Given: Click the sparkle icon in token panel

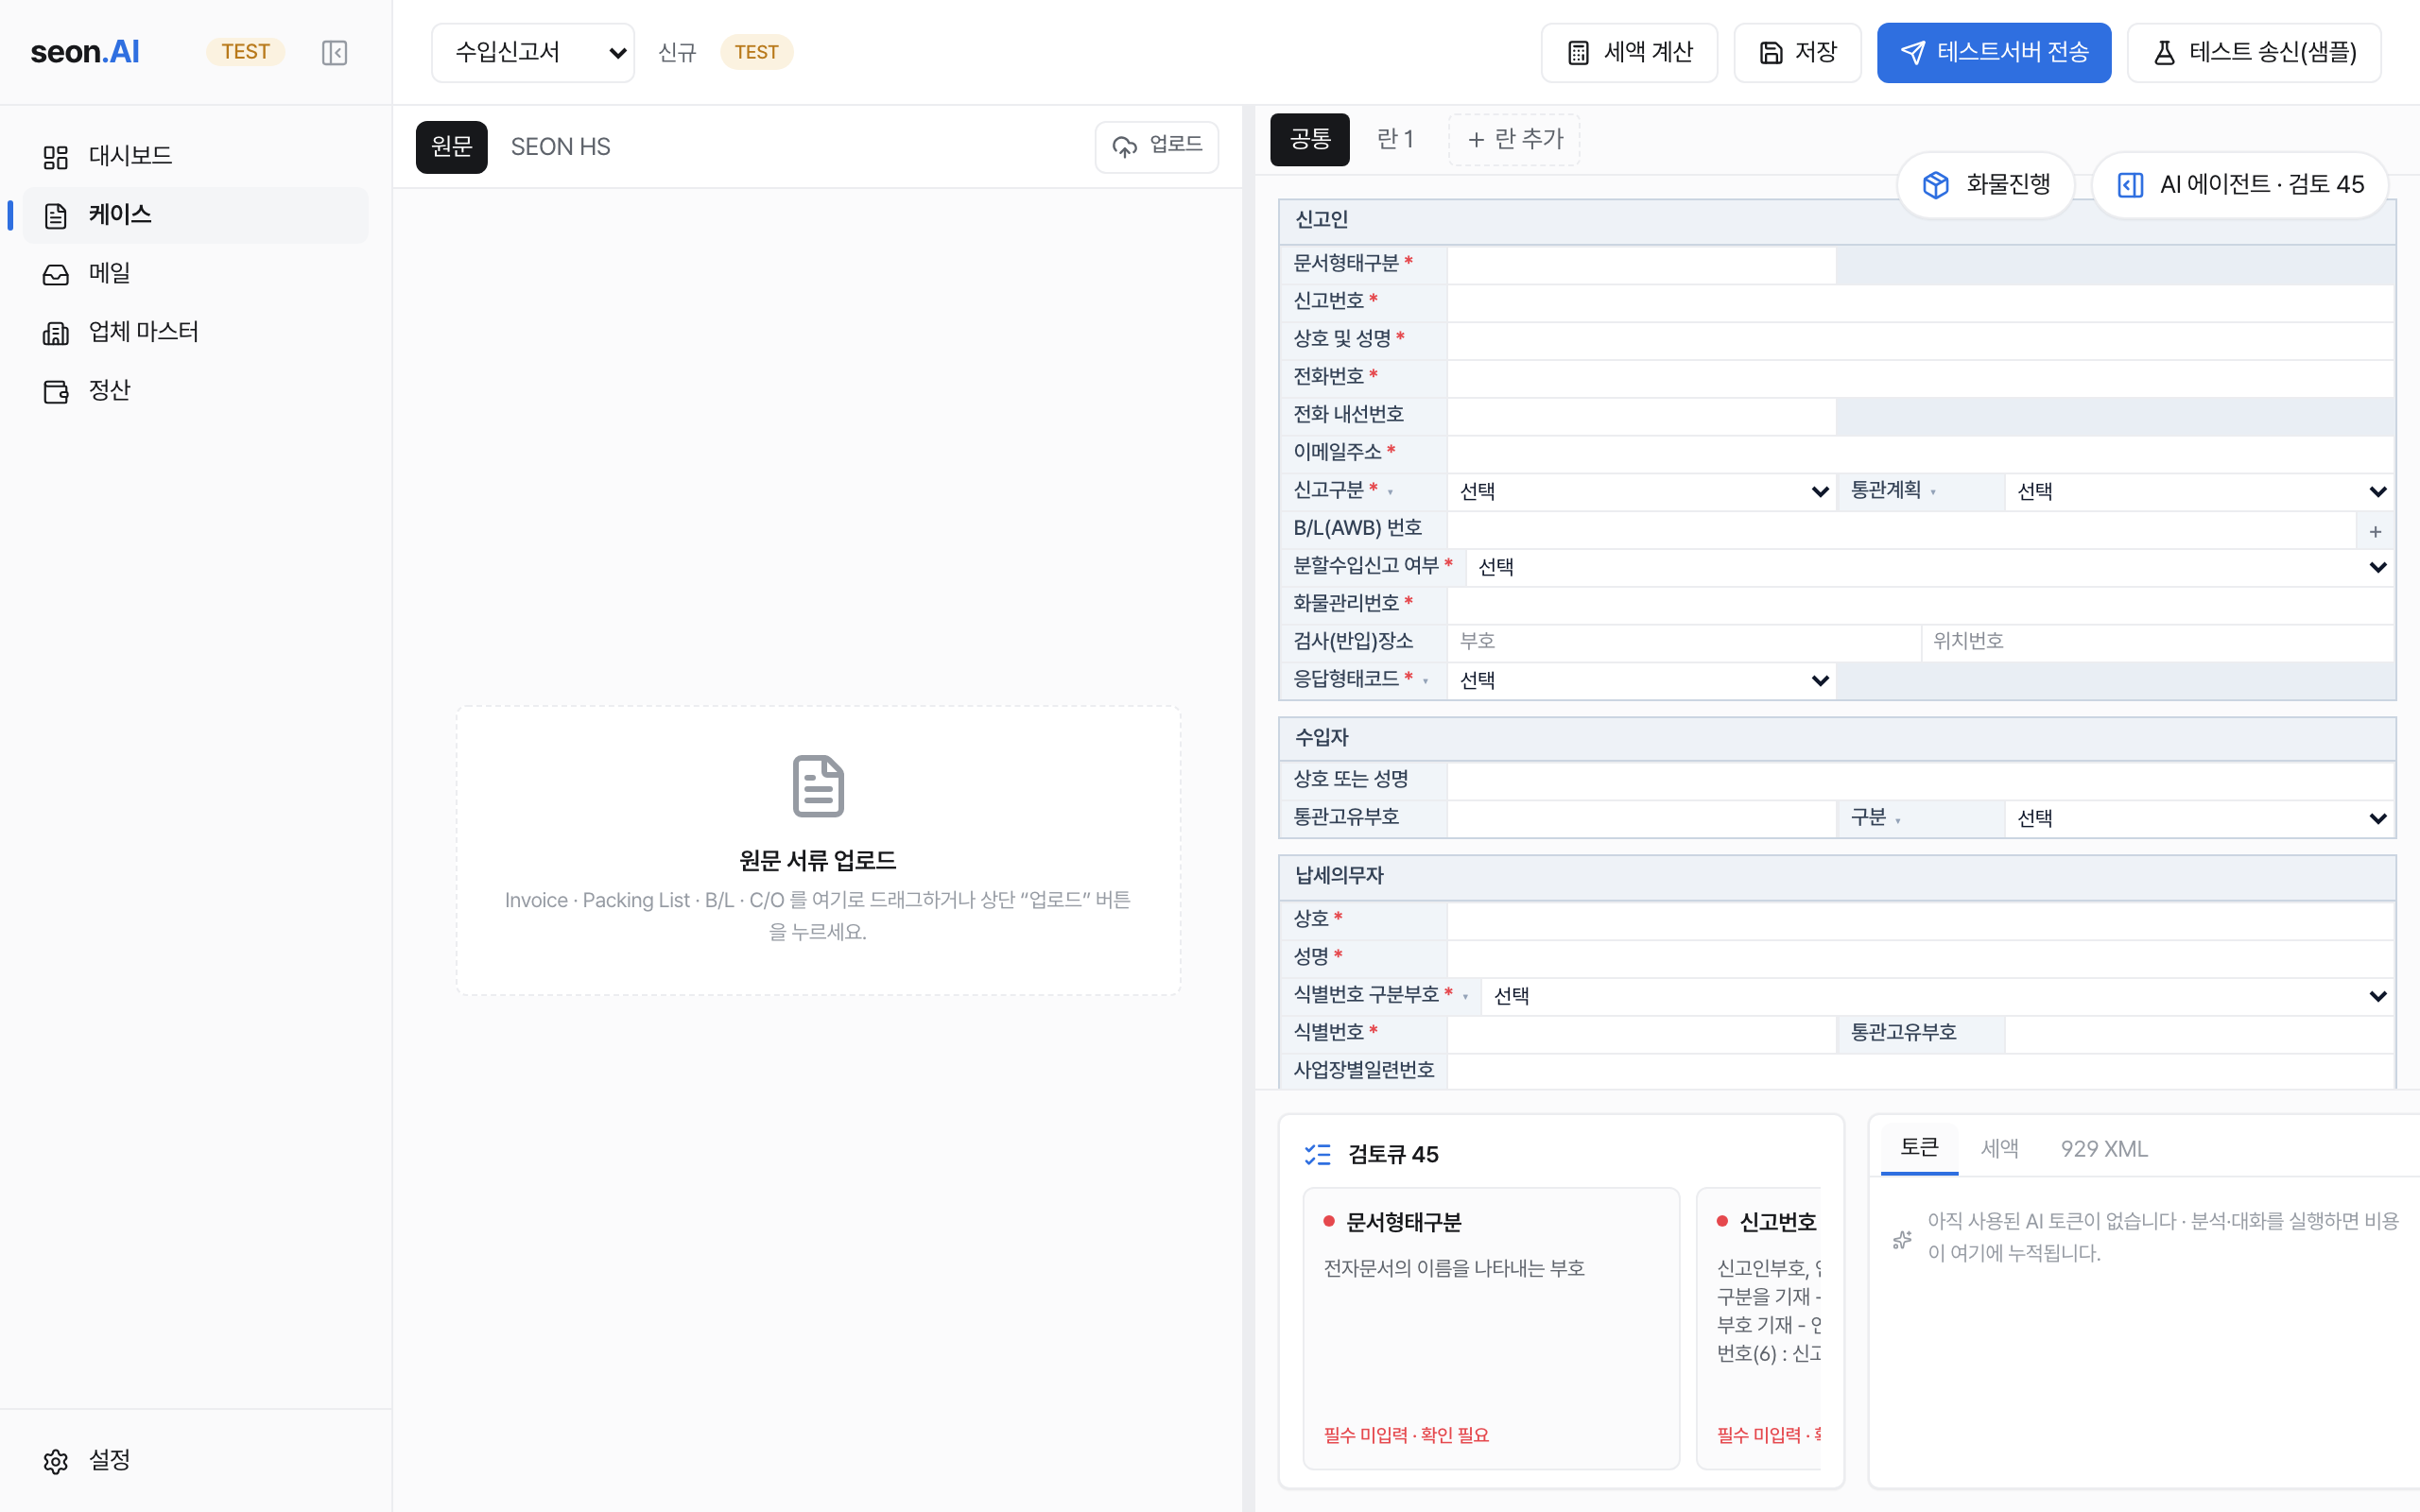Looking at the screenshot, I should [x=1902, y=1239].
